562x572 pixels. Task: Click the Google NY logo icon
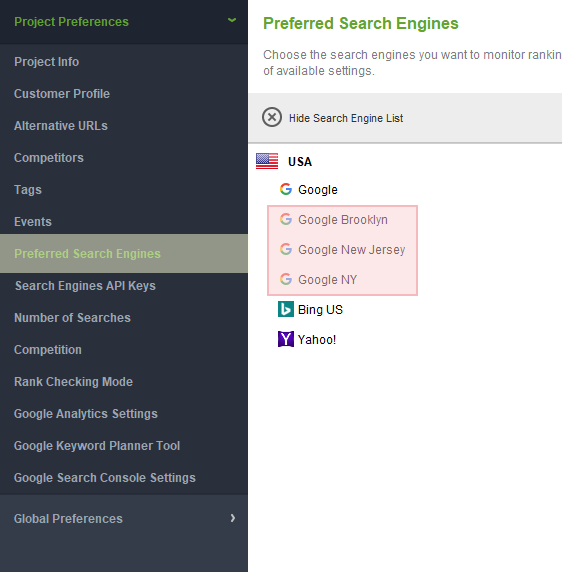point(286,279)
